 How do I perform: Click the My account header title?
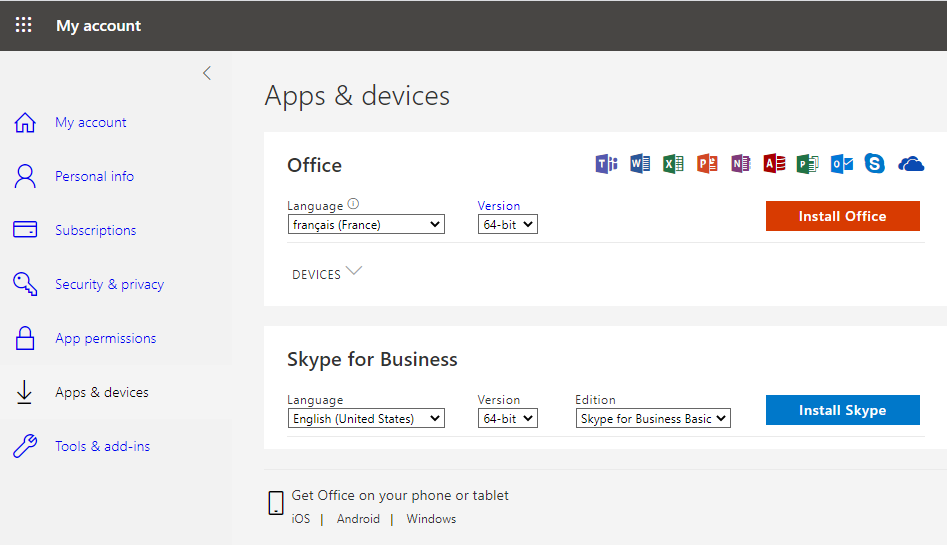click(x=98, y=25)
